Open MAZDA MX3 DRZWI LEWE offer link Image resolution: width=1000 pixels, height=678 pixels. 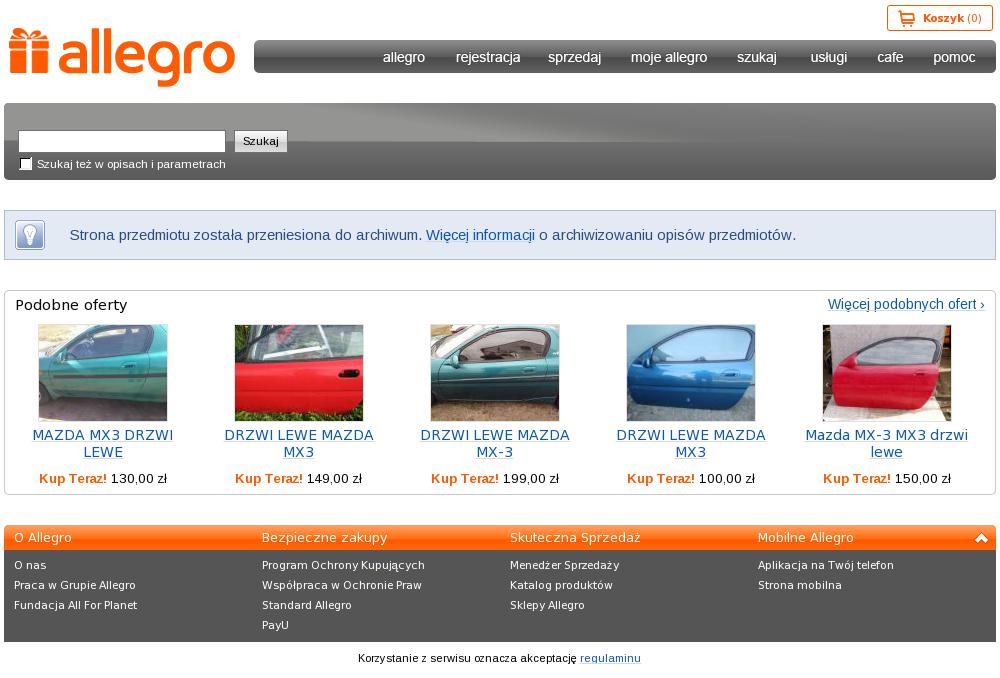coord(103,443)
